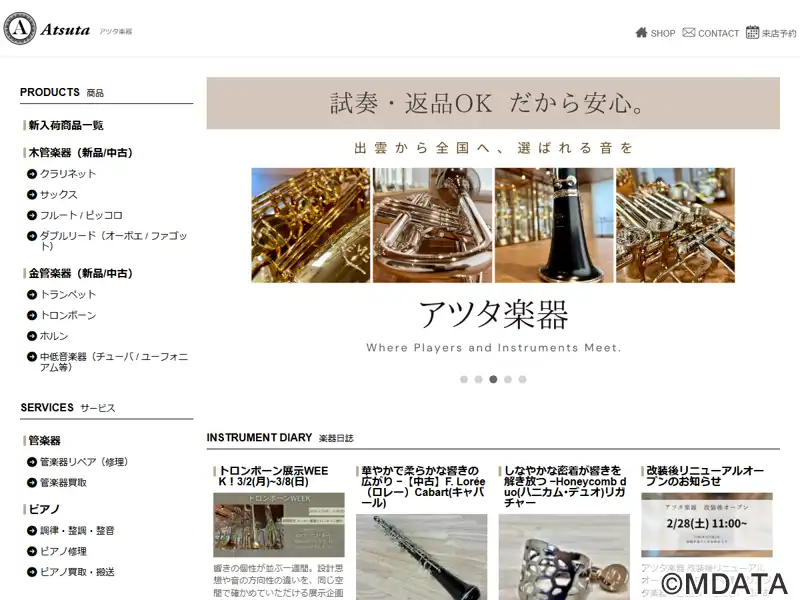This screenshot has width=800, height=600.
Task: Click arrow icon beside ピアノ修理
Action: pyautogui.click(x=32, y=551)
